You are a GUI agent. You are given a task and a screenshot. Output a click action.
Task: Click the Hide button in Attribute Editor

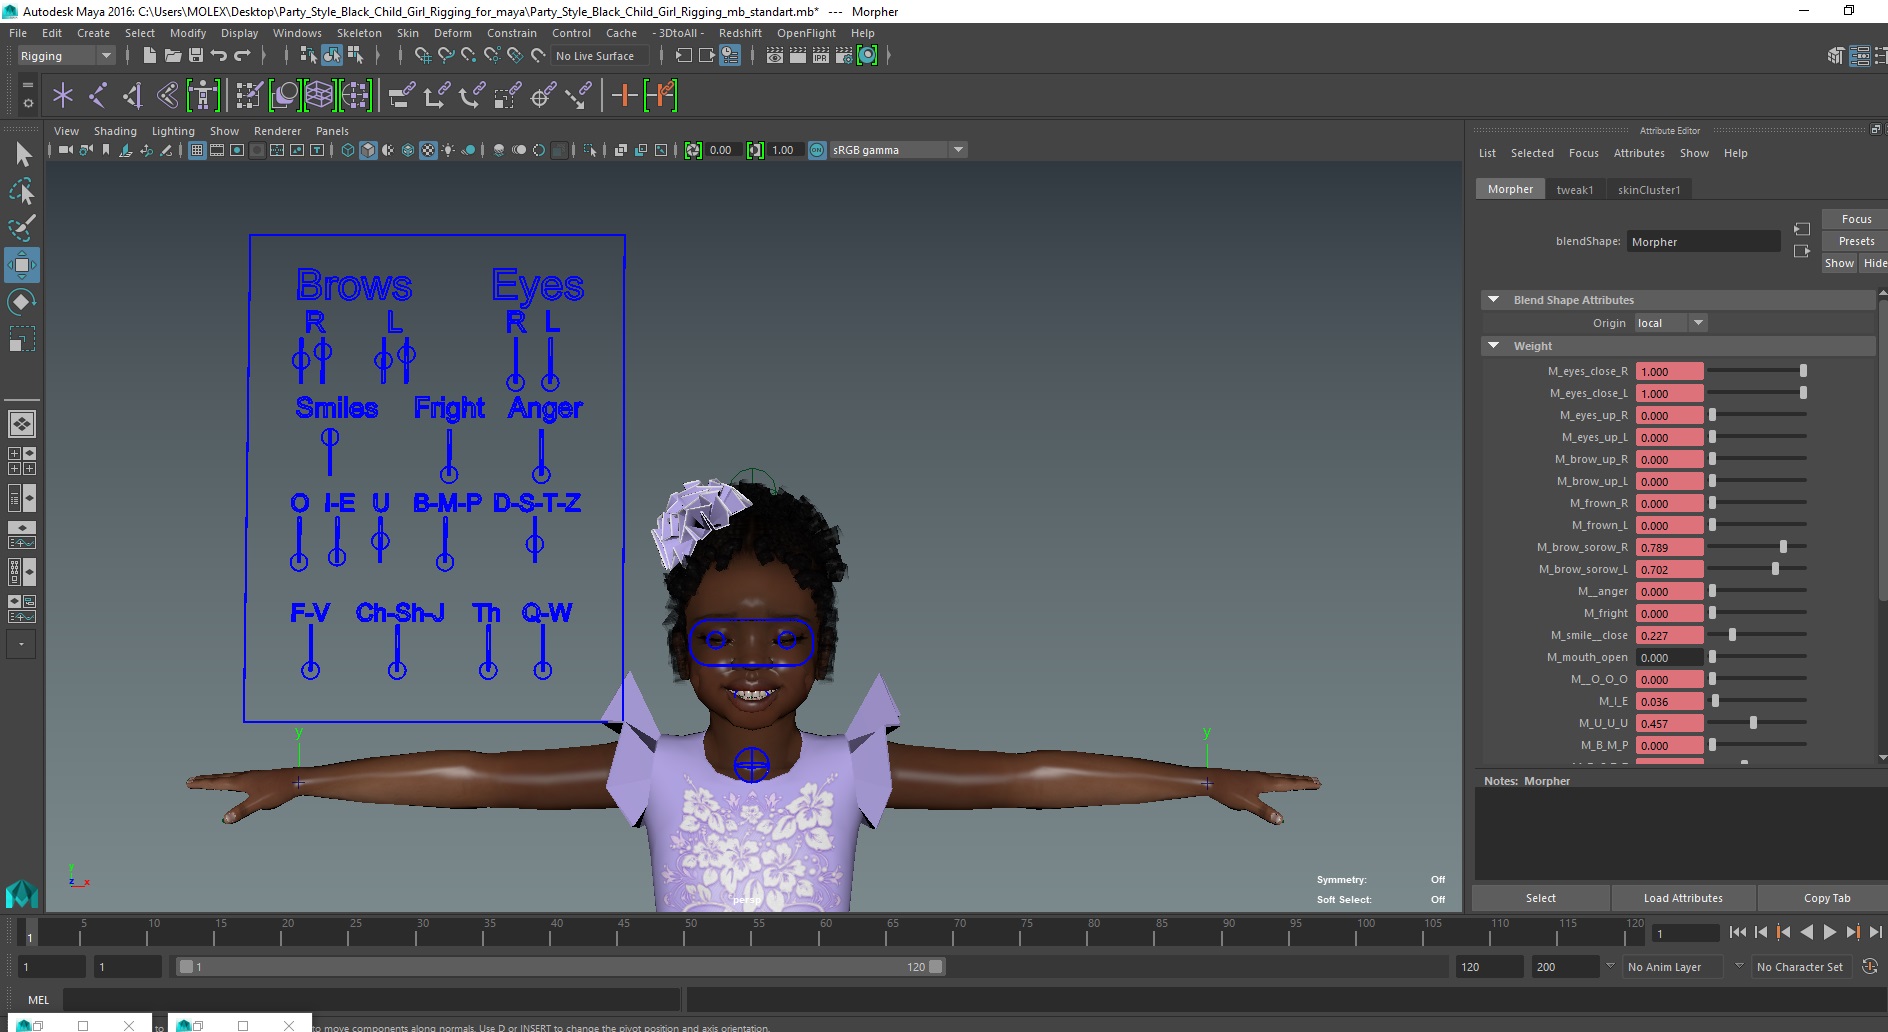[1874, 263]
